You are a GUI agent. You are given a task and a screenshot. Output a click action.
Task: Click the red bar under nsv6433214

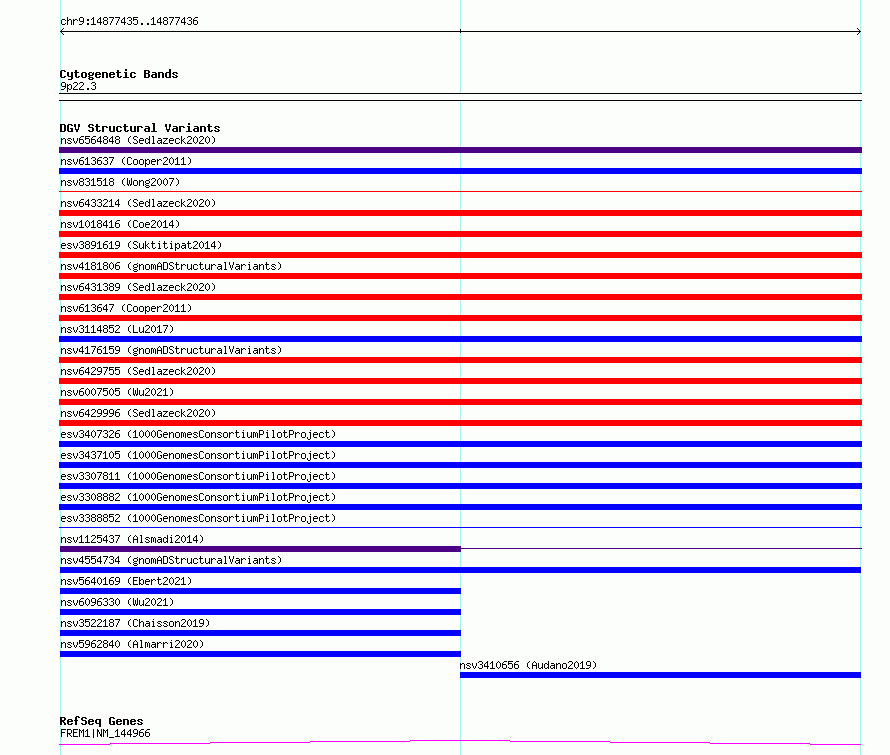click(460, 213)
